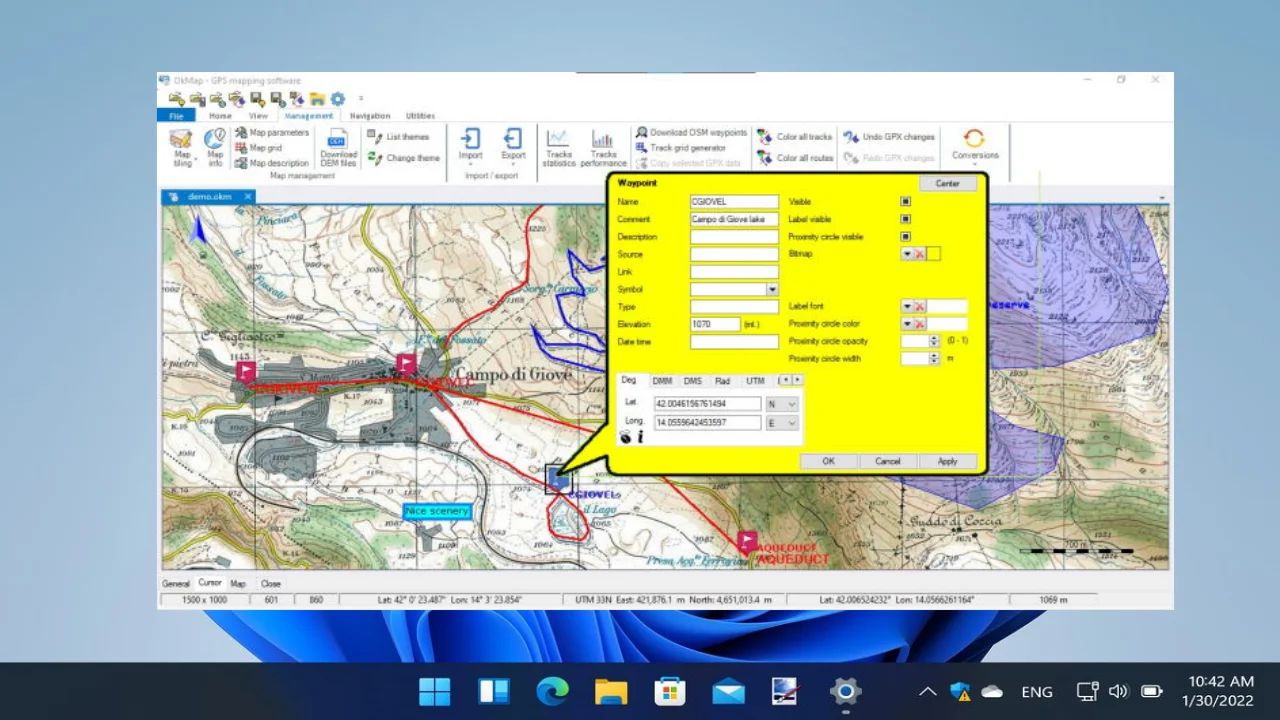Click the Comment field 'Campo di Giove lake'
Viewport: 1280px width, 720px height.
(x=734, y=219)
